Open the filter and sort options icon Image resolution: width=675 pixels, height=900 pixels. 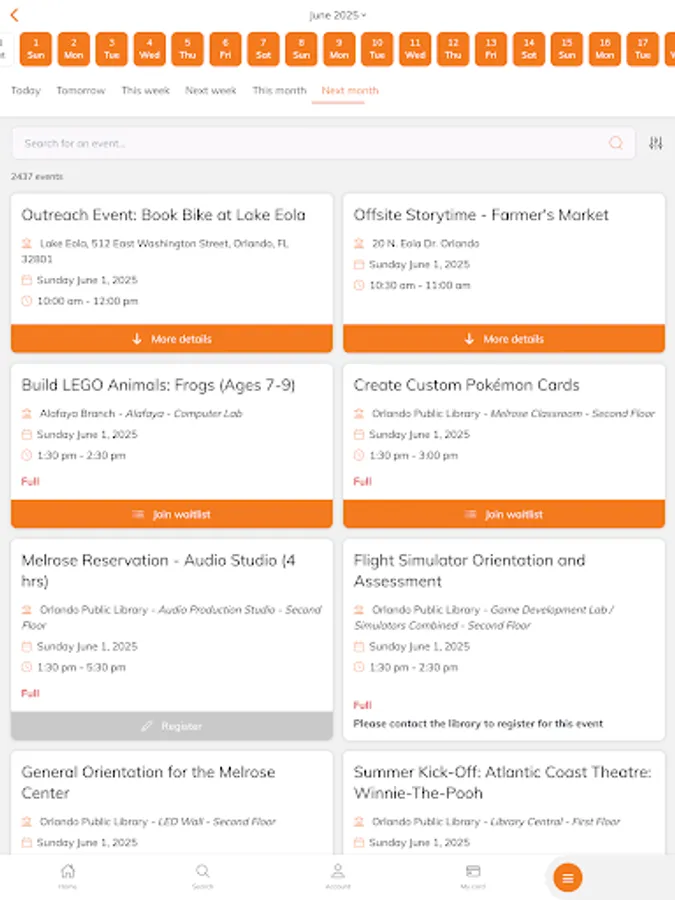click(656, 143)
